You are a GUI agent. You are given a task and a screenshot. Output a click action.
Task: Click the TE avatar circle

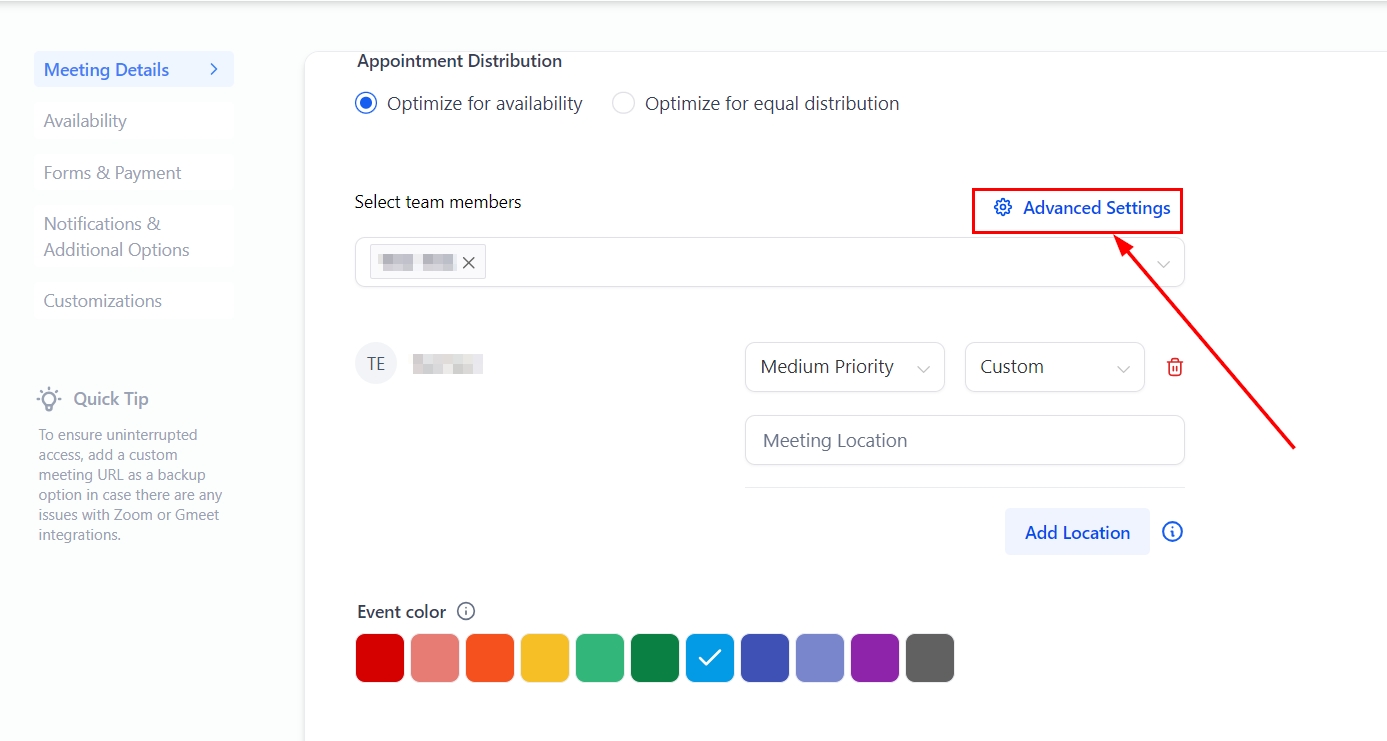point(376,364)
